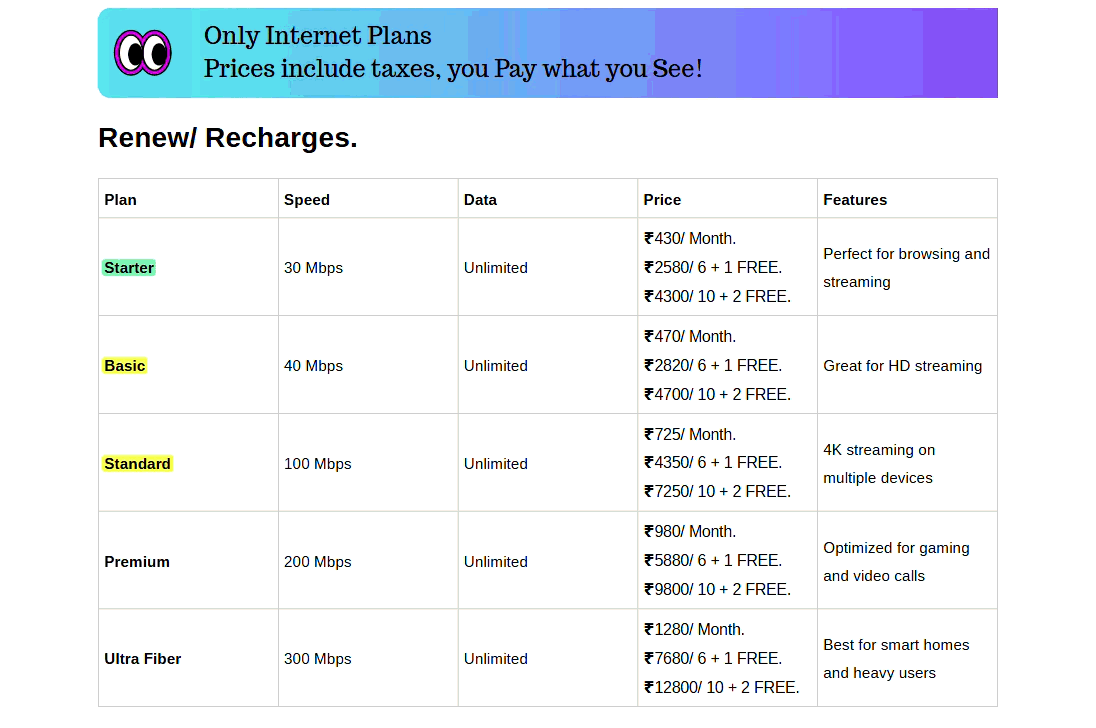Click the Data column header
This screenshot has height=728, width=1096.
point(480,200)
